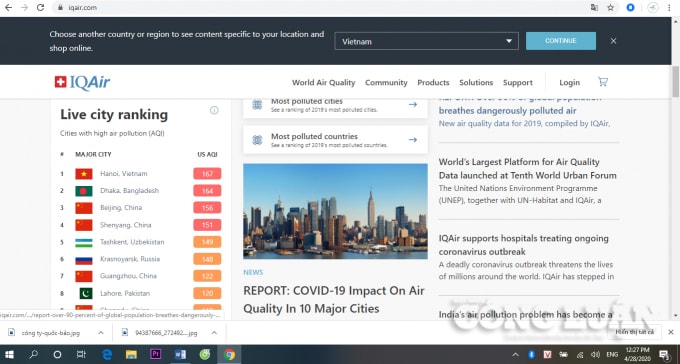Open File Explorer from taskbar
The image size is (680, 364).
point(131,354)
